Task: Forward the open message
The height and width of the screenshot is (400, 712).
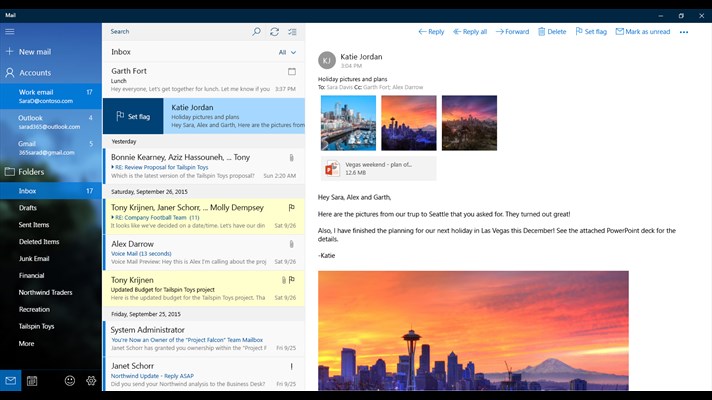Action: tap(512, 31)
